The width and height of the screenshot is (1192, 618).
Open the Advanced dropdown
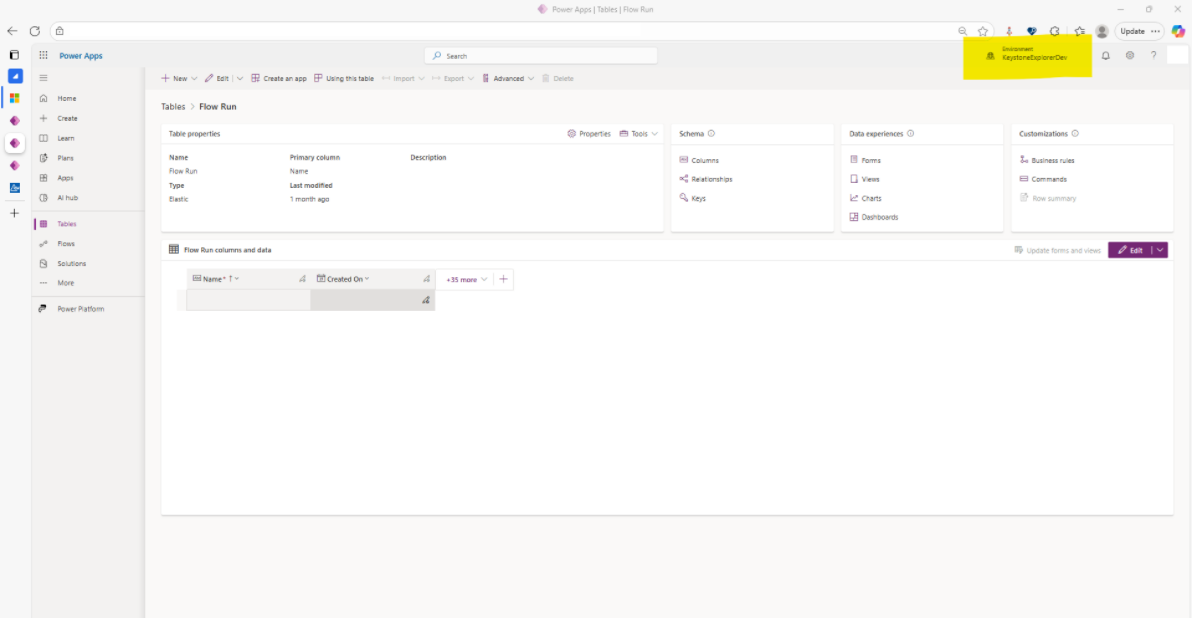508,78
